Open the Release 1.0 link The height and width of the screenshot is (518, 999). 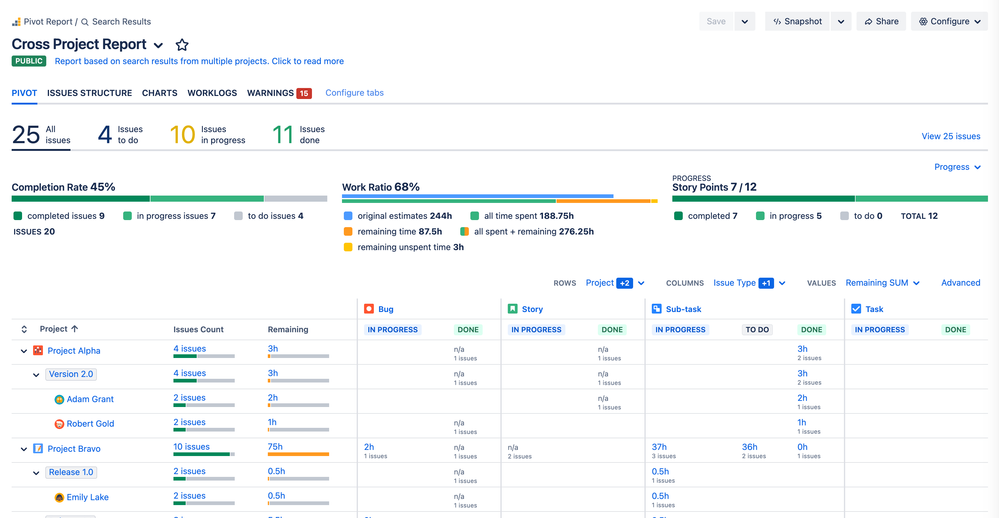71,472
